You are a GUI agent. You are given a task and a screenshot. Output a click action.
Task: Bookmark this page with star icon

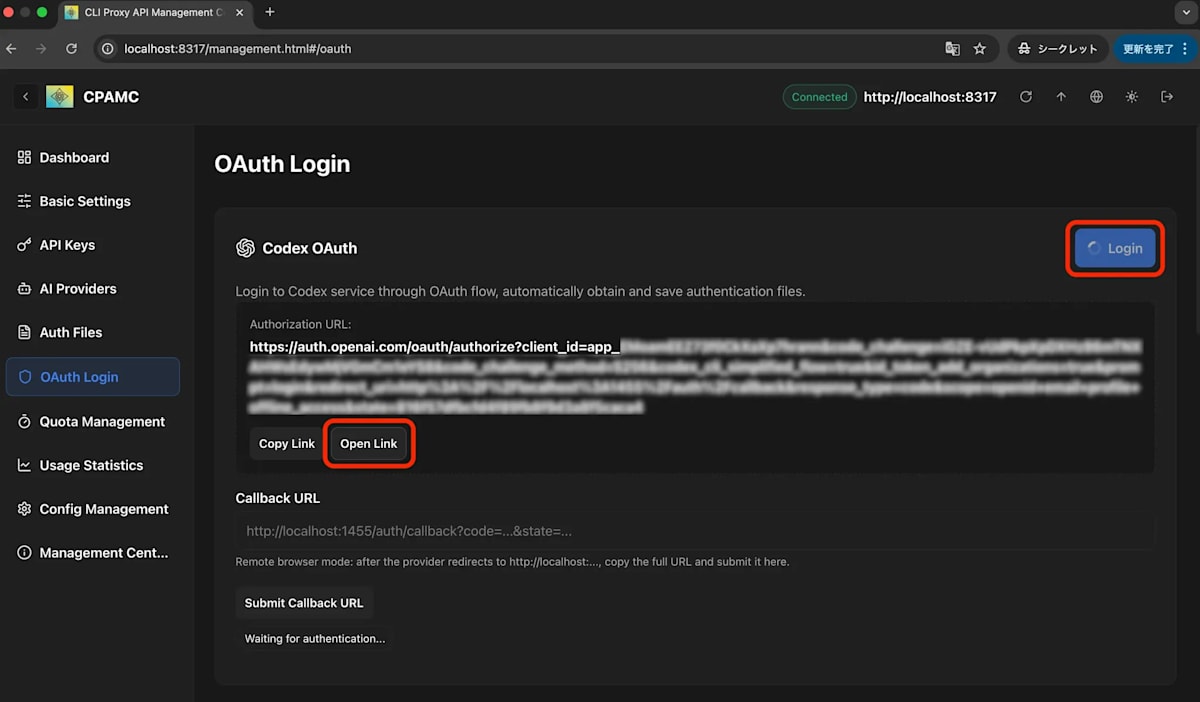coord(980,48)
